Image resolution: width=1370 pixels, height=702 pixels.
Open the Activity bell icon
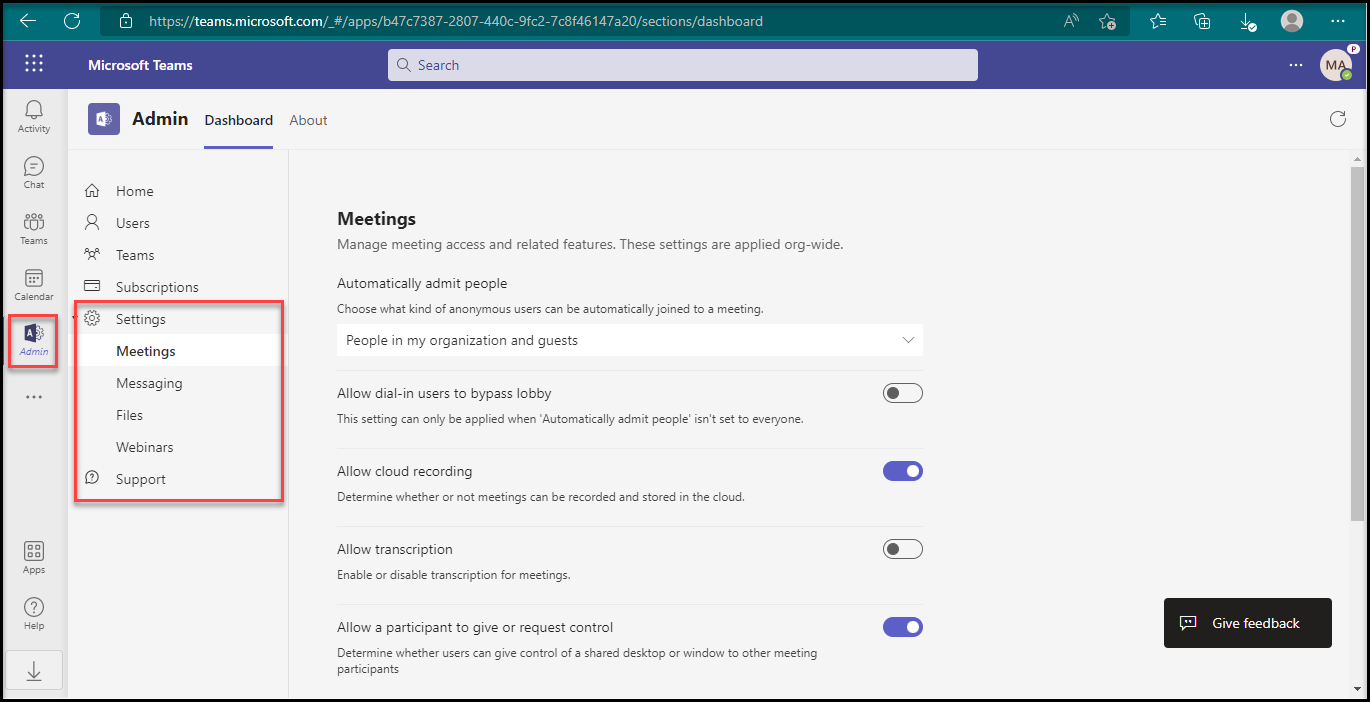[34, 116]
